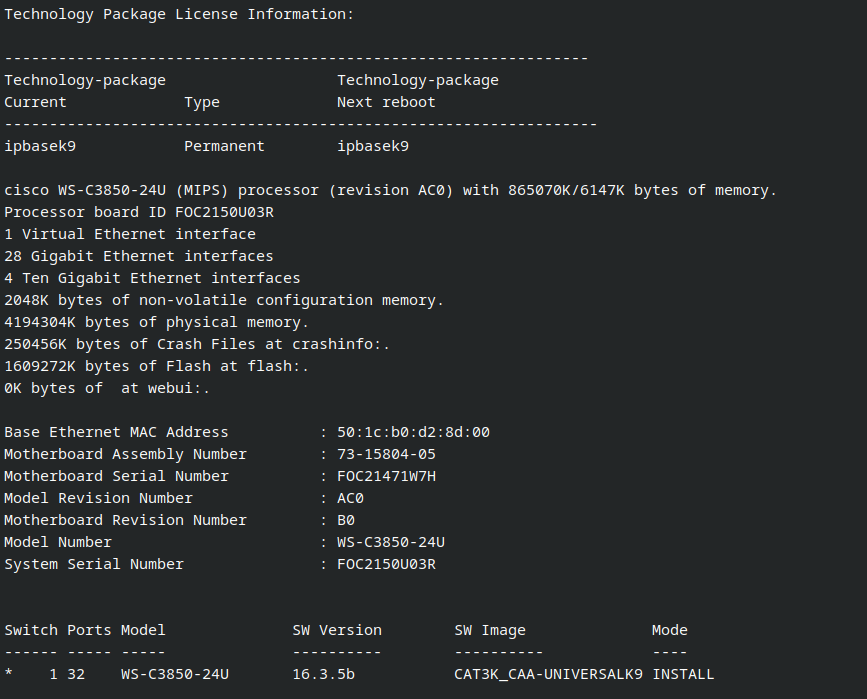
Task: Click the '4194304K bytes of physical memory' line
Action: [157, 322]
